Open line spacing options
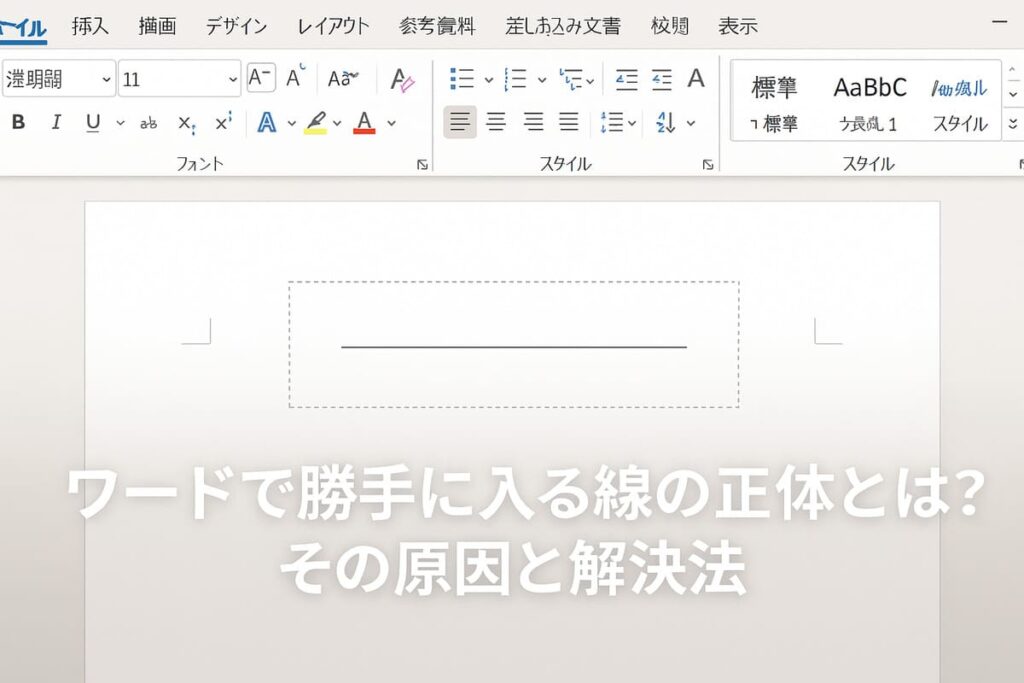1024x683 pixels. click(x=612, y=123)
